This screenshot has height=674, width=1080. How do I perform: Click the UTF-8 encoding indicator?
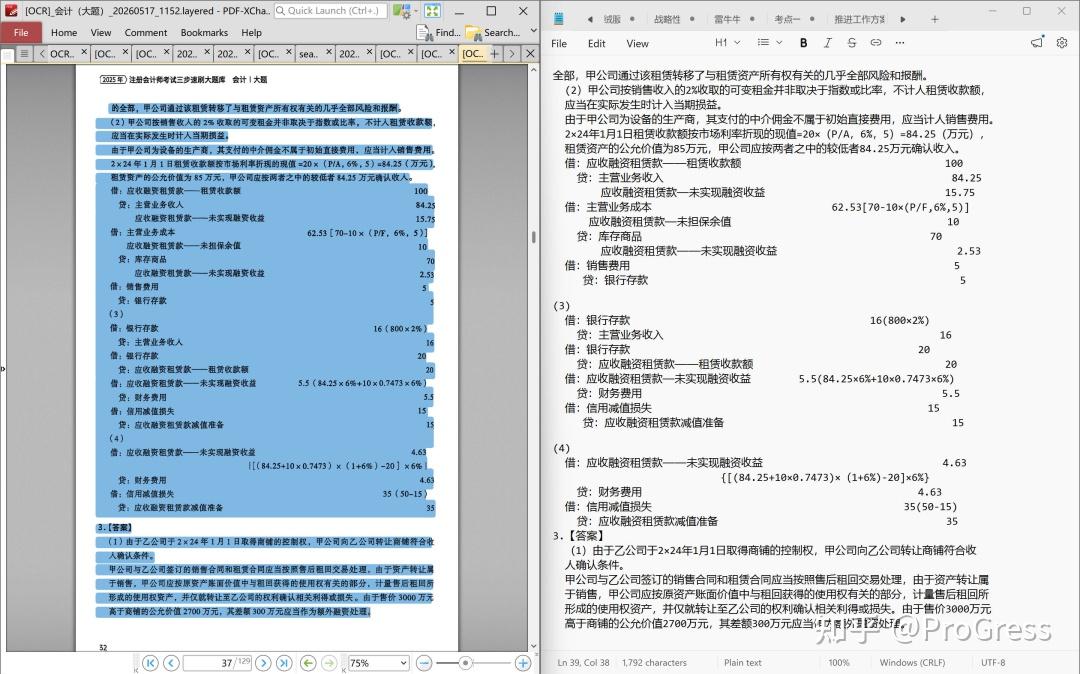point(993,662)
